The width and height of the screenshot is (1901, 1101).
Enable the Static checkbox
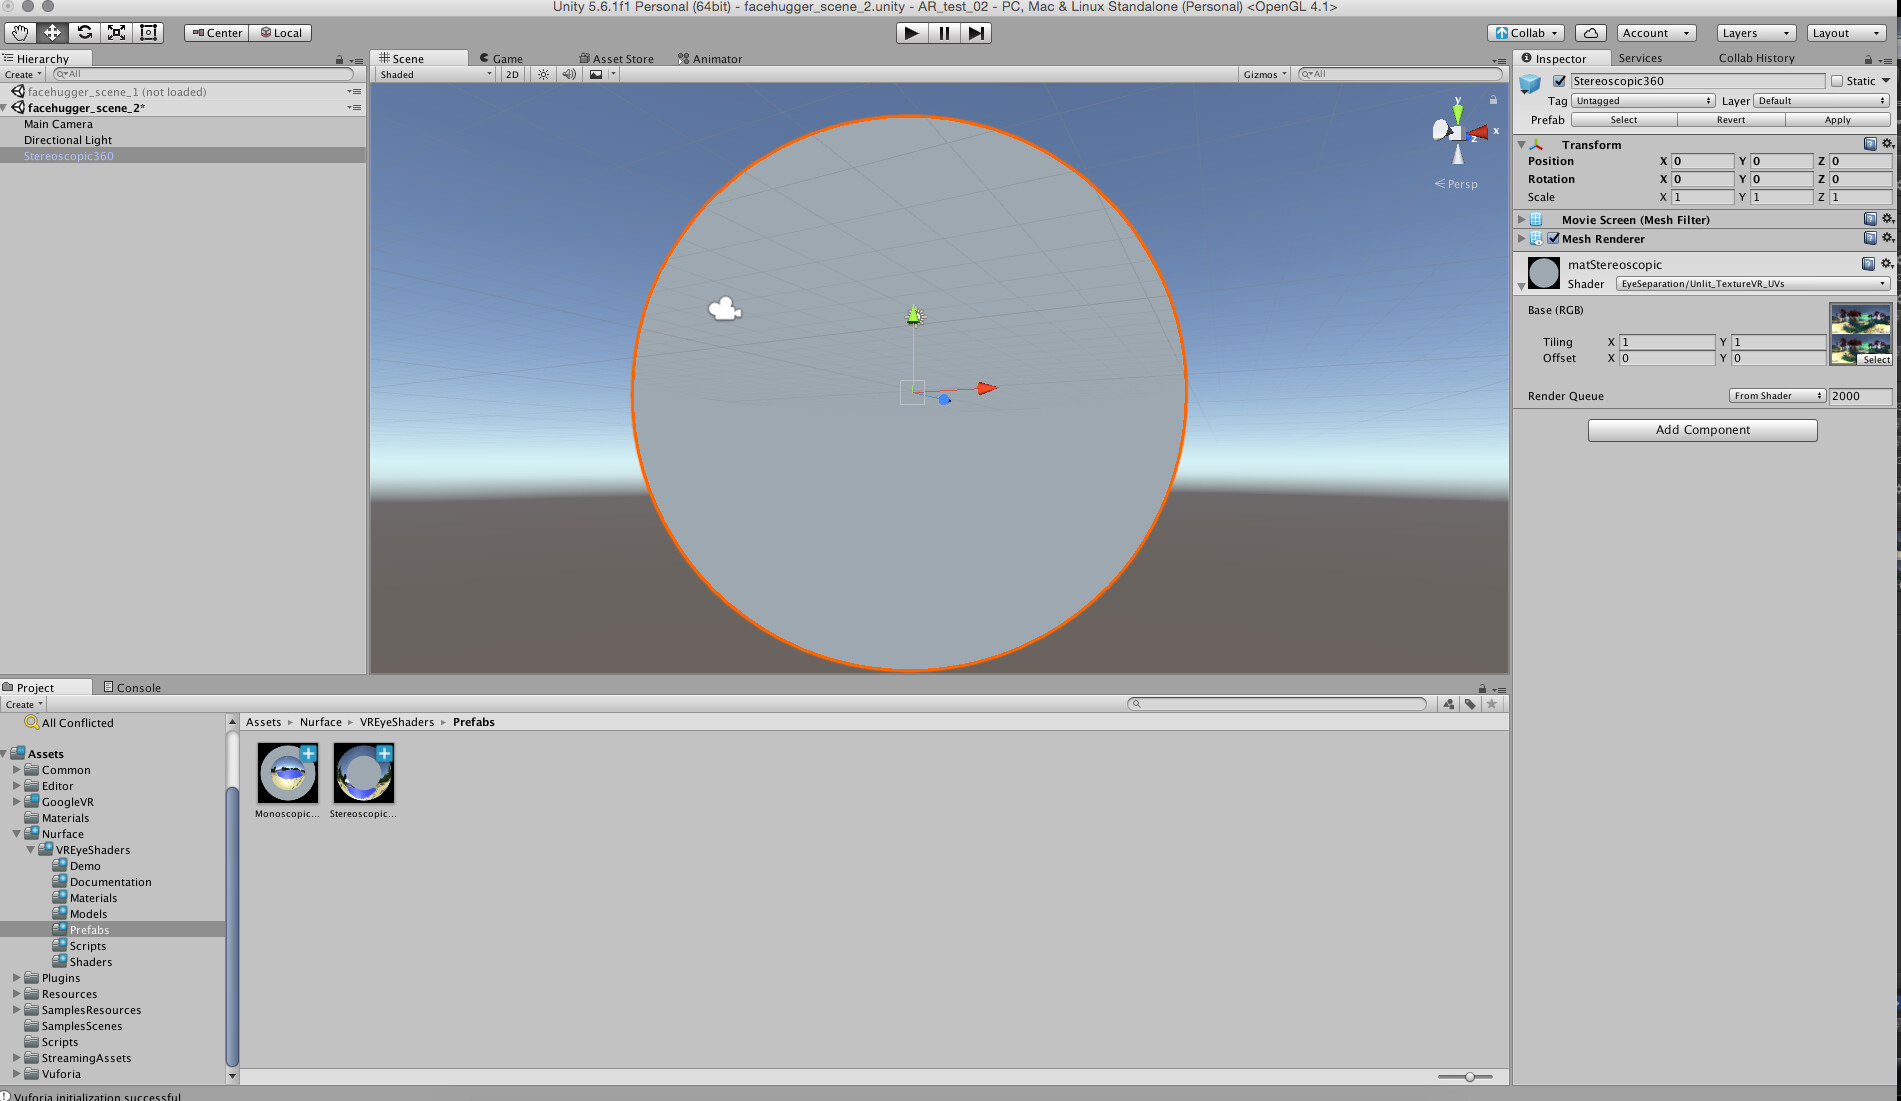(1836, 81)
